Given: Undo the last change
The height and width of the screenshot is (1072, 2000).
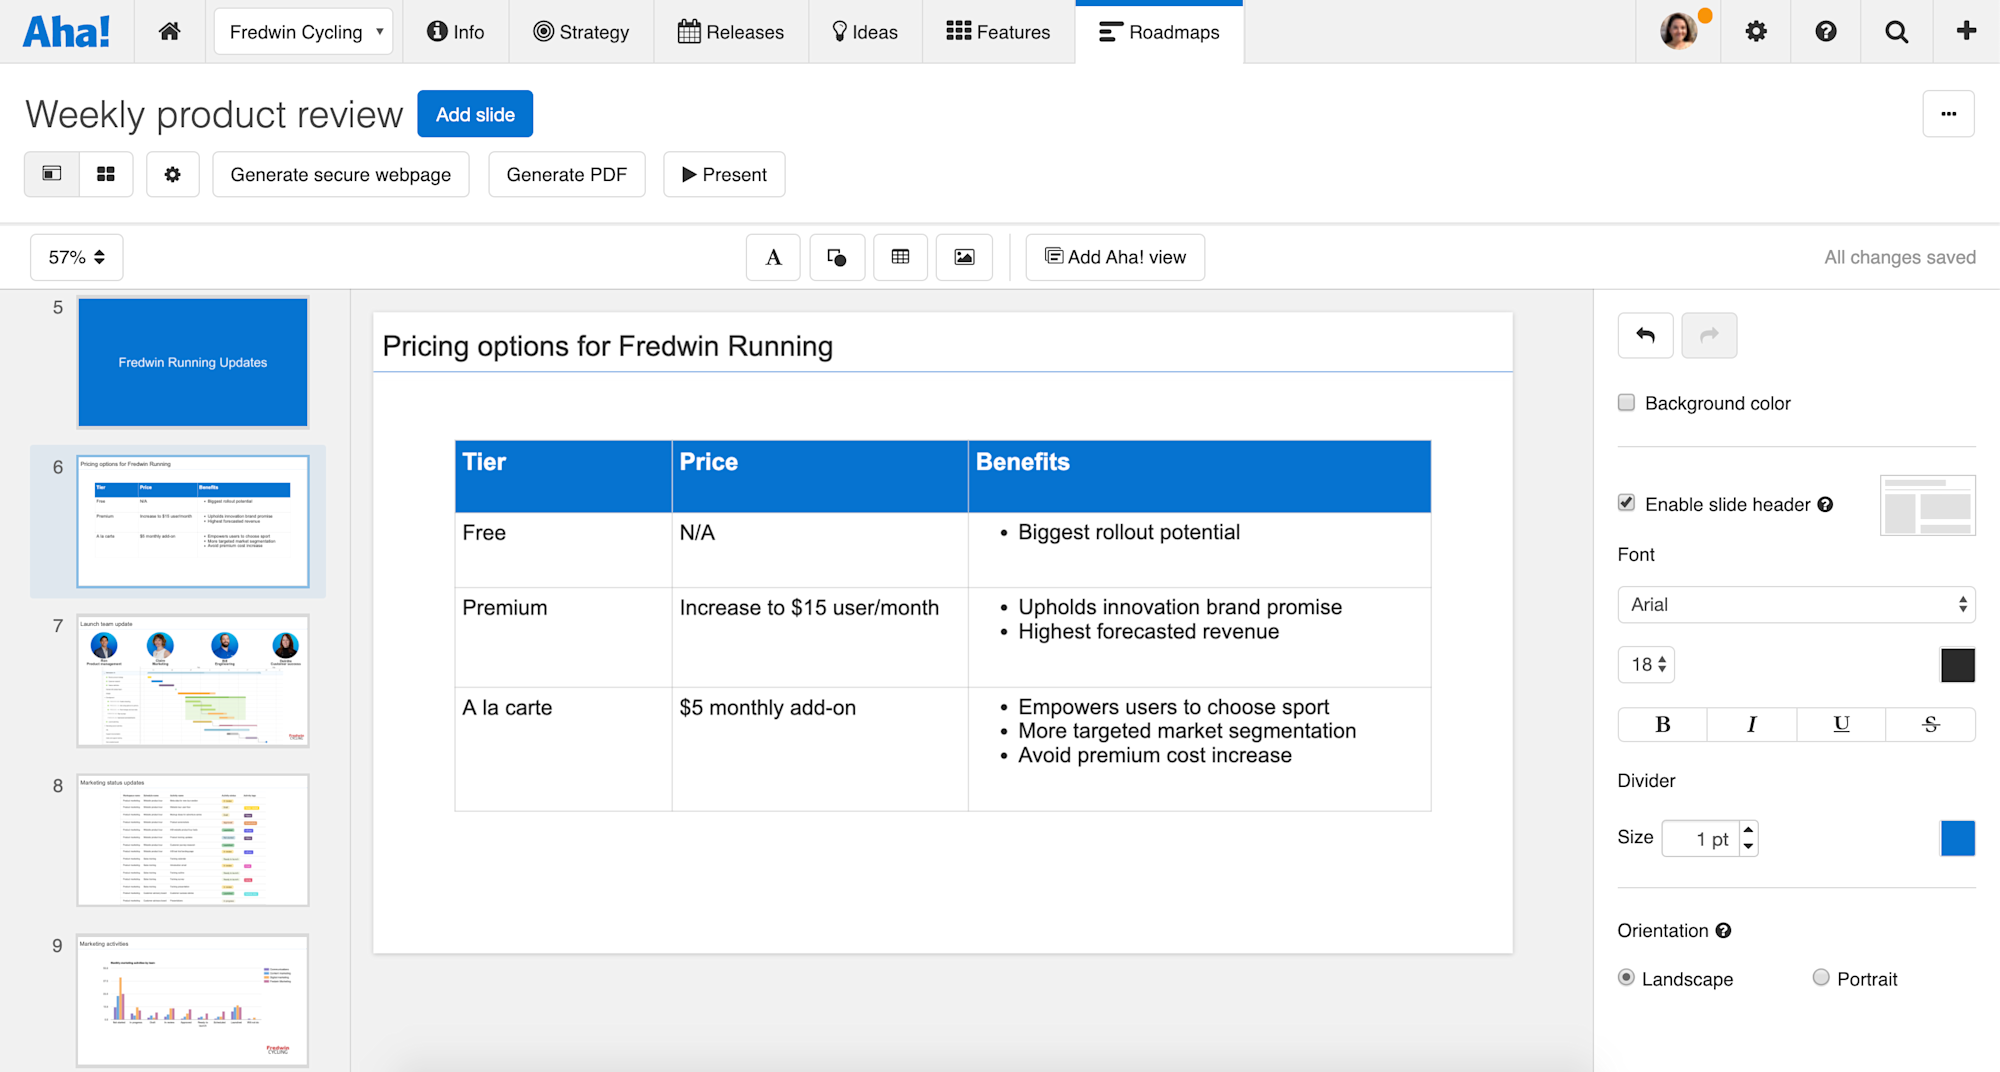Looking at the screenshot, I should pyautogui.click(x=1645, y=335).
